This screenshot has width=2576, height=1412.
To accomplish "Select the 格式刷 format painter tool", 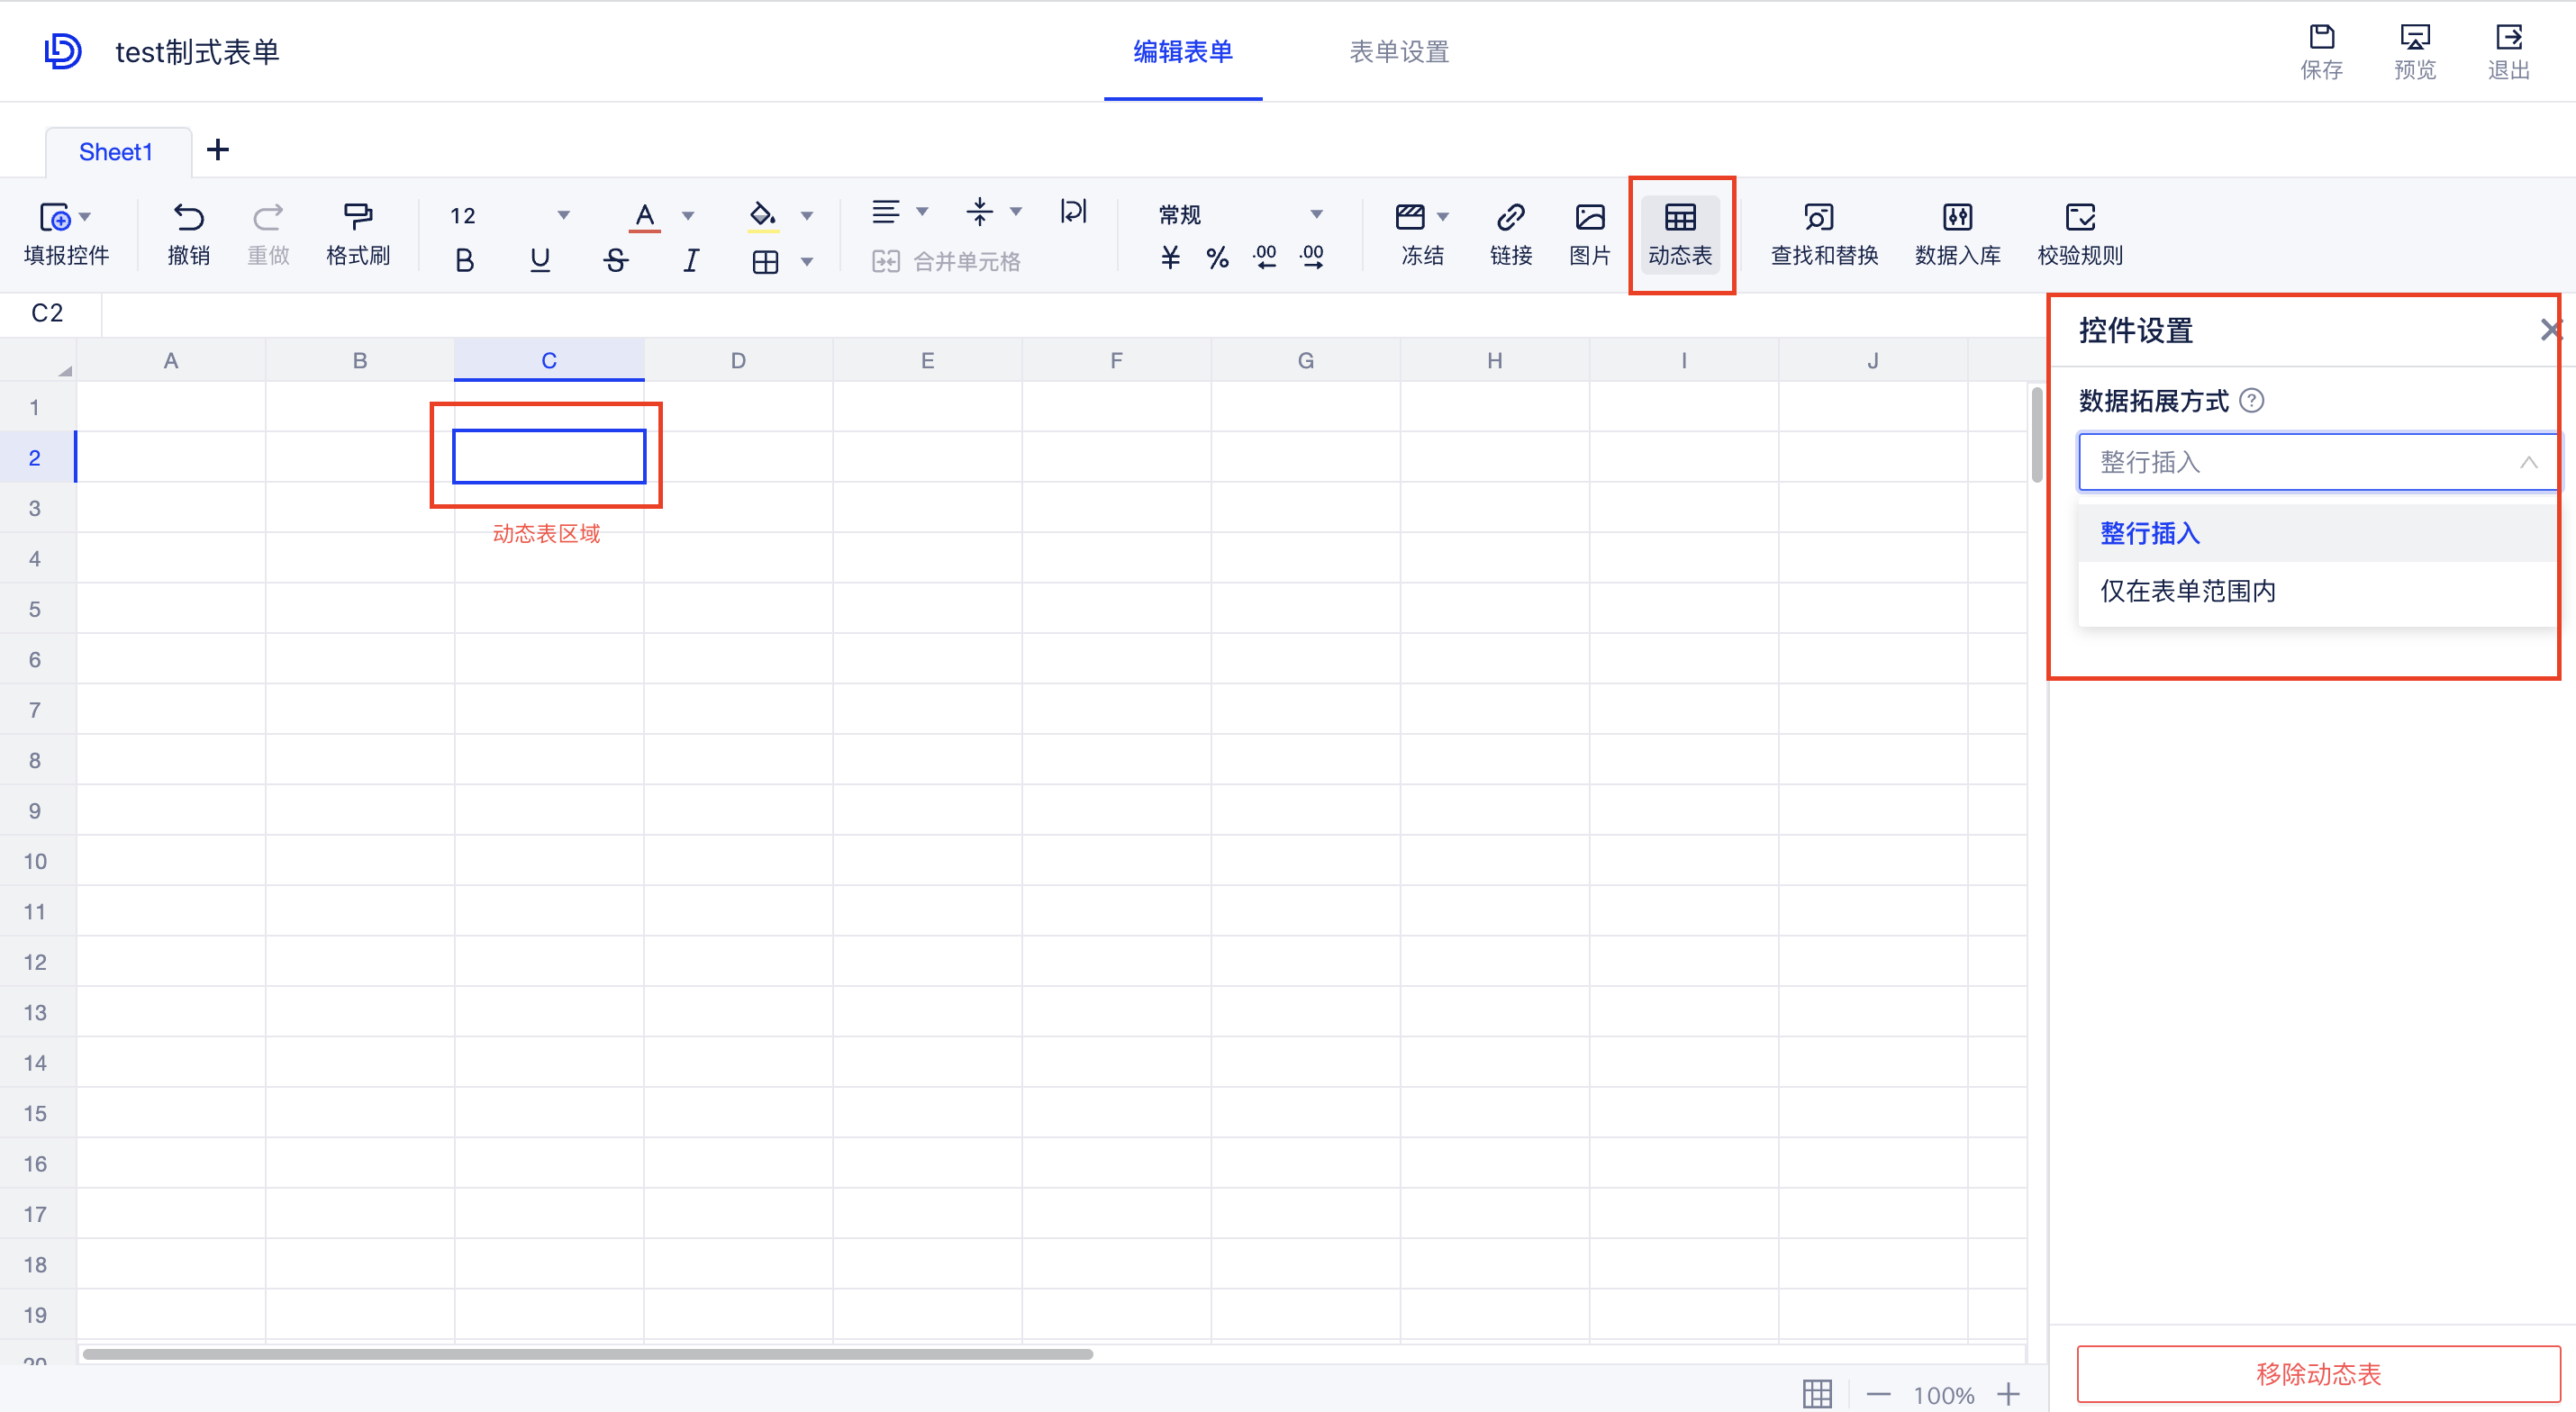I will [358, 234].
